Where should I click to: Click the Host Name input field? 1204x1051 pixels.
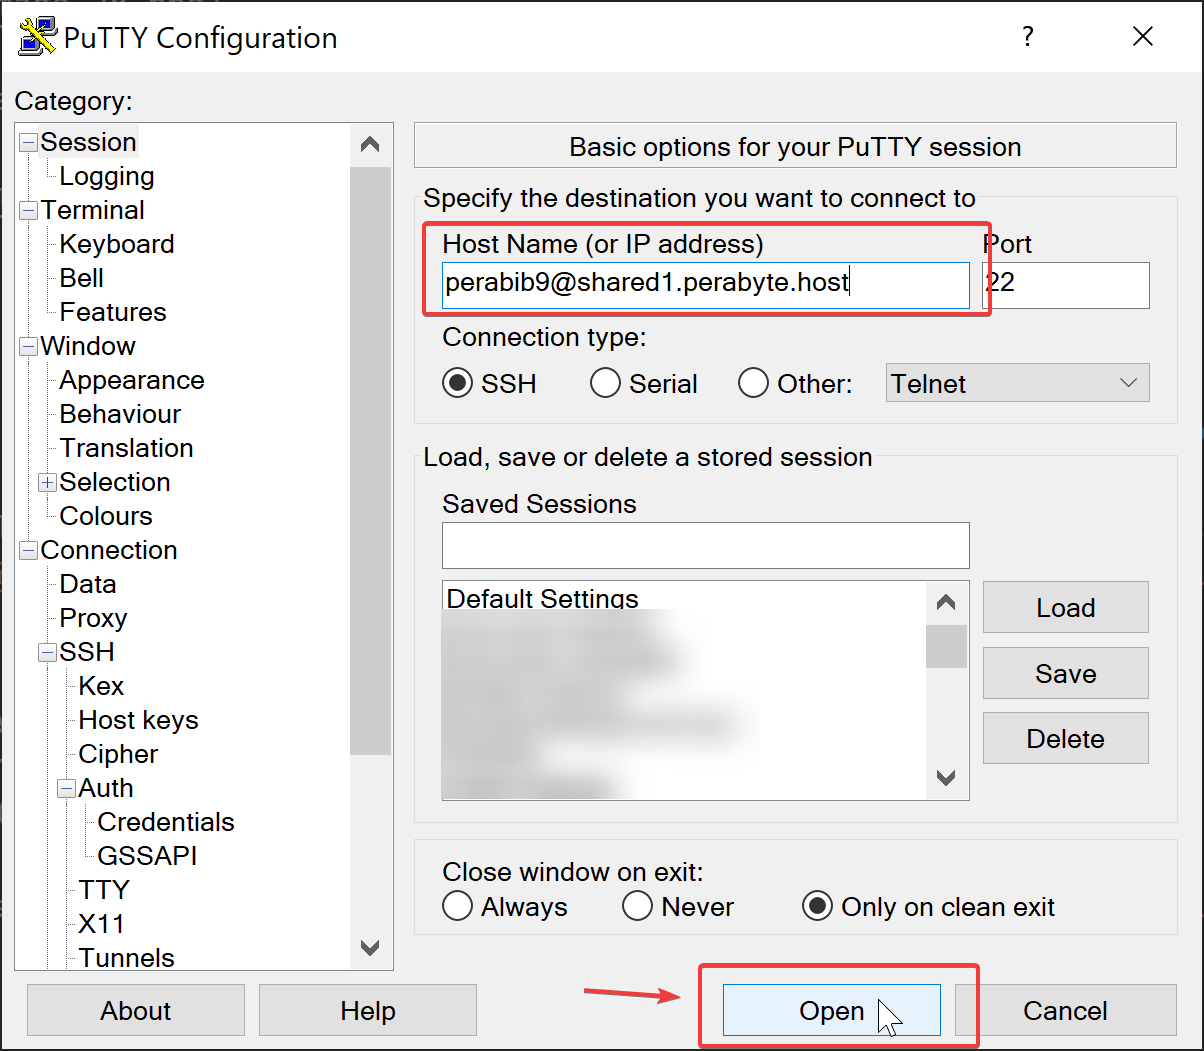705,284
